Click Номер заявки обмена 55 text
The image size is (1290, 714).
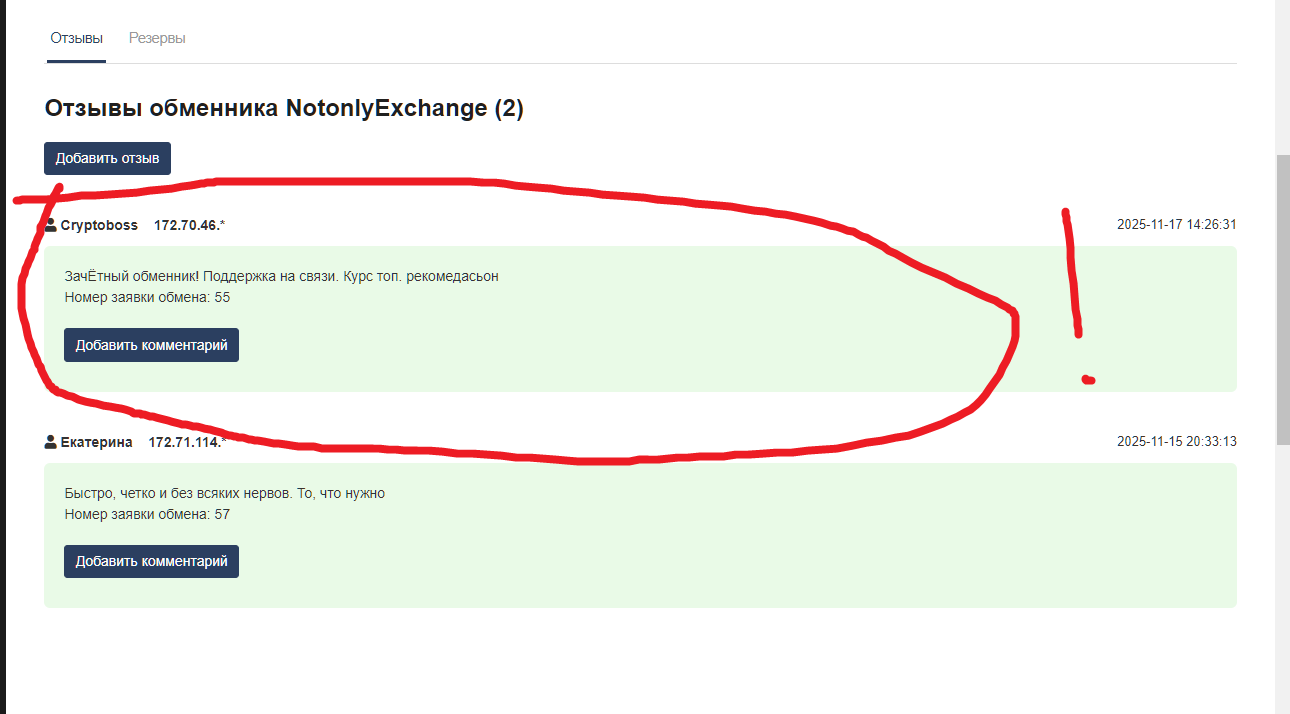pos(146,297)
